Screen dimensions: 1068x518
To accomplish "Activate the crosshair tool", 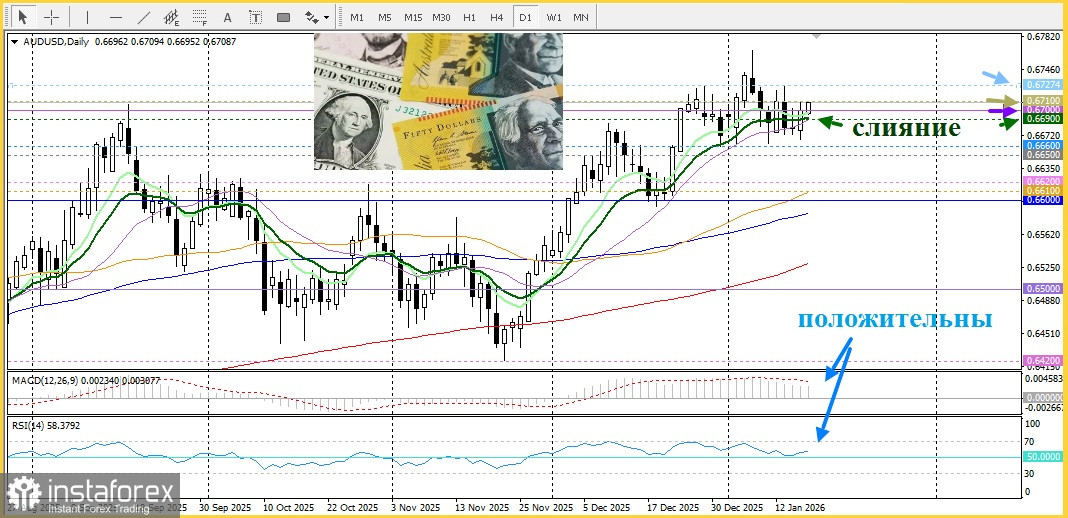I will pyautogui.click(x=52, y=17).
